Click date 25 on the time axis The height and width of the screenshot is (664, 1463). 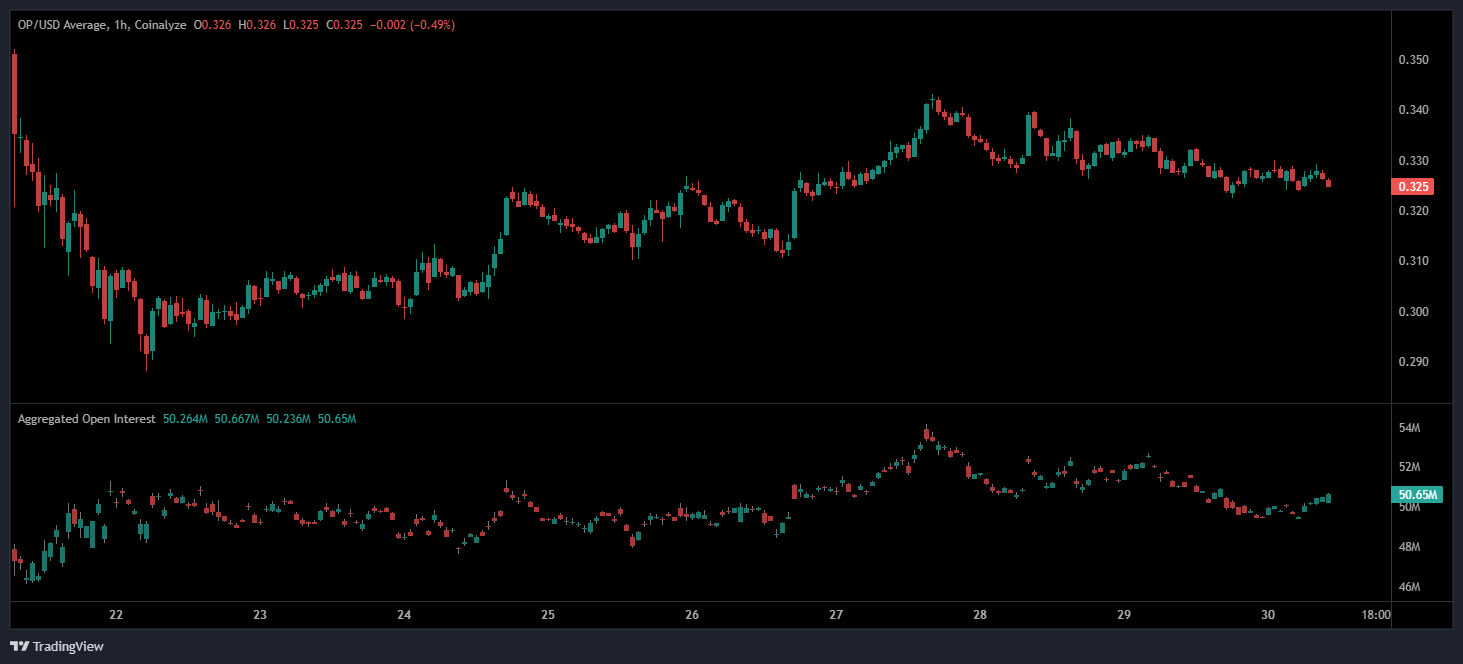point(548,615)
